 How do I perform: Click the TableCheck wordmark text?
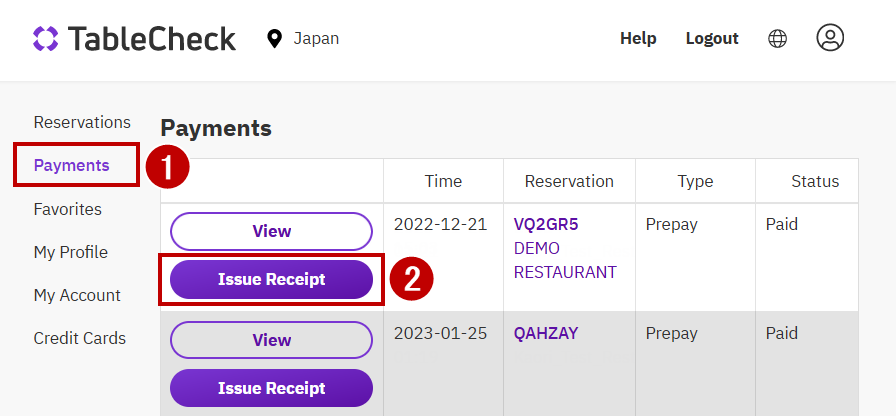coord(152,39)
